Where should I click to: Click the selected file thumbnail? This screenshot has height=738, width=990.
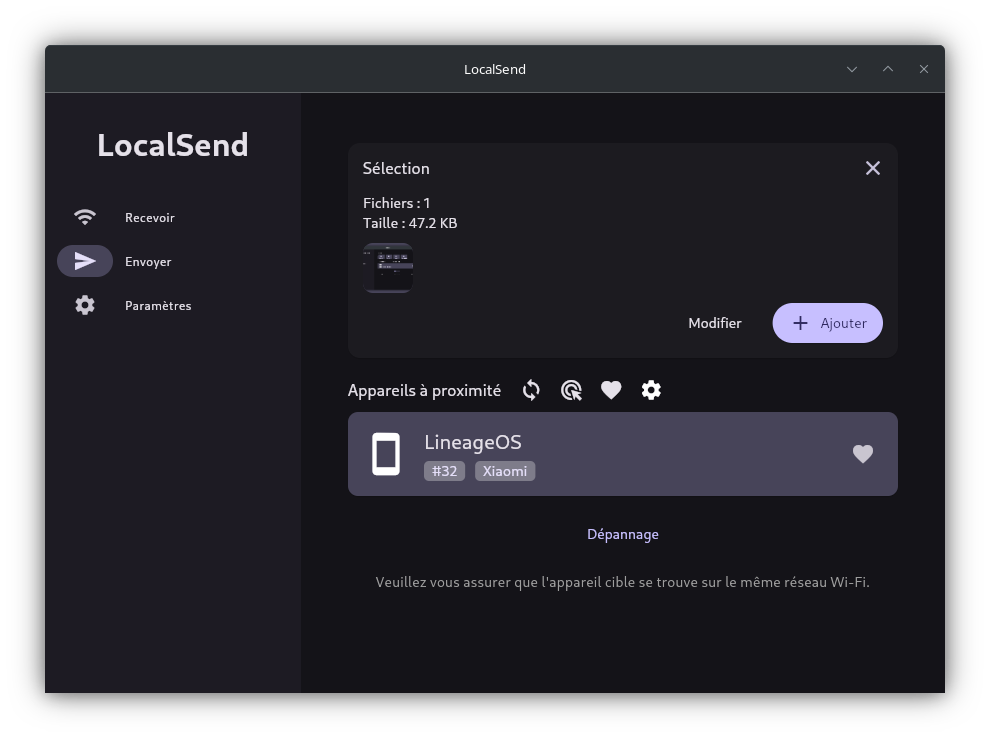(x=388, y=268)
